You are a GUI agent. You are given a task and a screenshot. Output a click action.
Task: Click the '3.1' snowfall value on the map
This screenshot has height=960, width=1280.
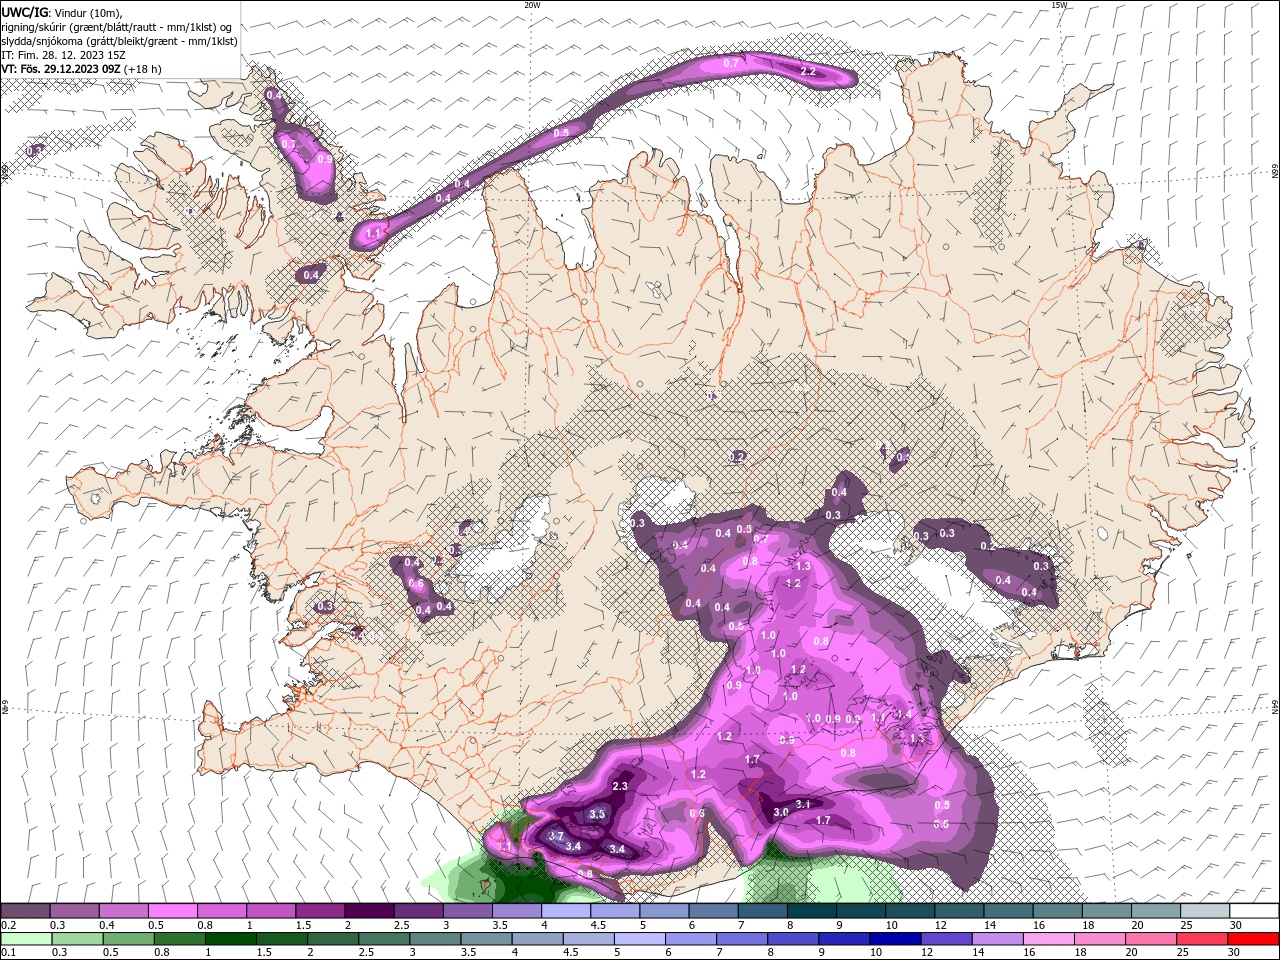click(802, 804)
